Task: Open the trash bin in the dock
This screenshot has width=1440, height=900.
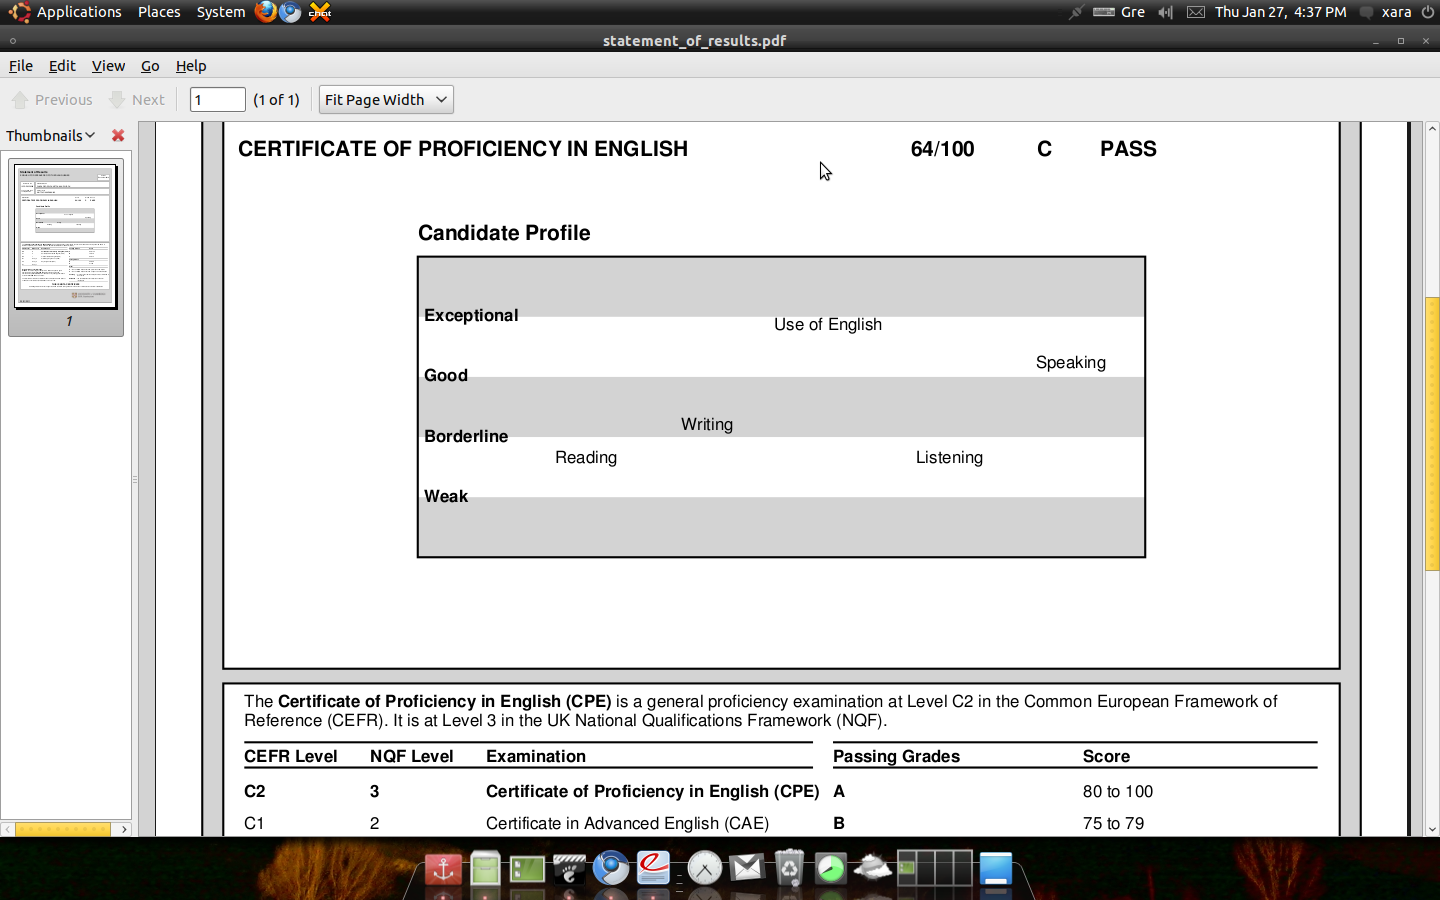Action: (x=789, y=868)
